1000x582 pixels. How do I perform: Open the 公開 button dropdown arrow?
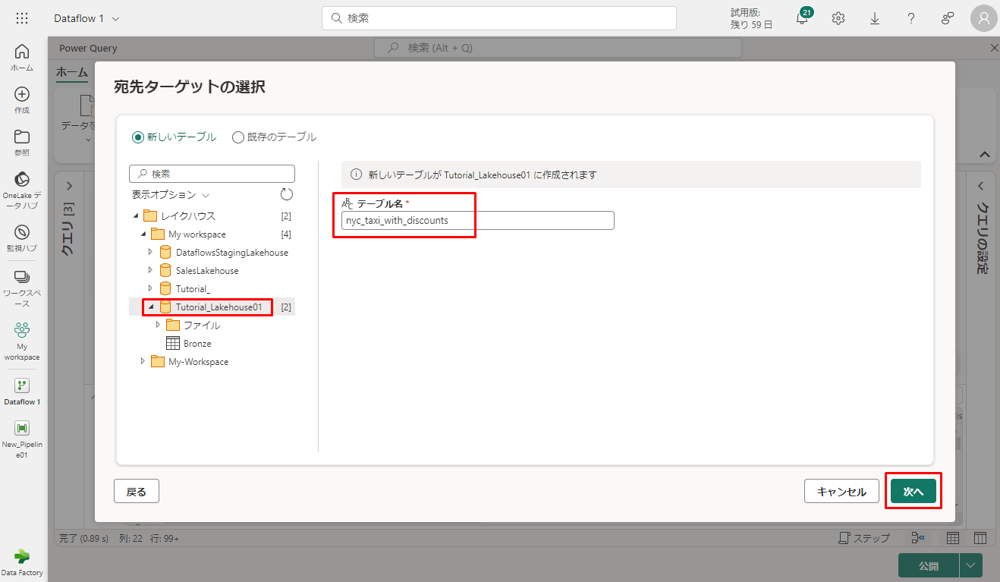[x=970, y=565]
